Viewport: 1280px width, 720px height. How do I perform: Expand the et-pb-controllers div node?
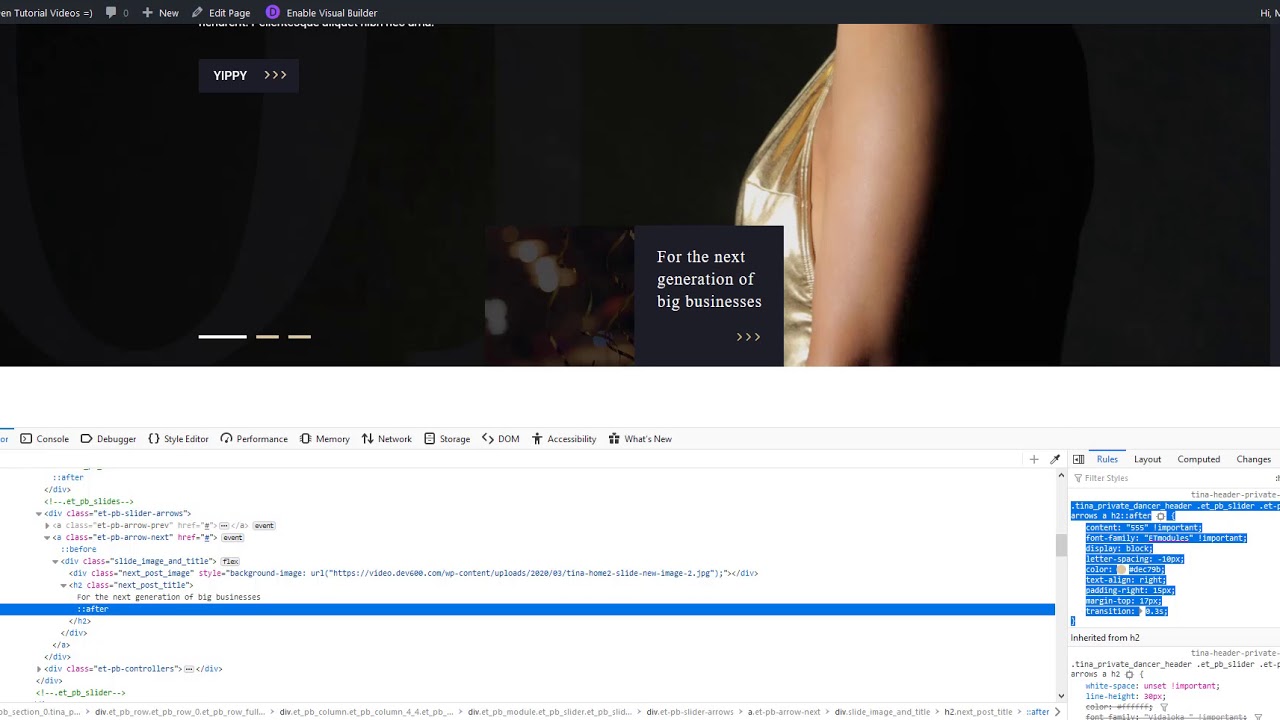38,669
